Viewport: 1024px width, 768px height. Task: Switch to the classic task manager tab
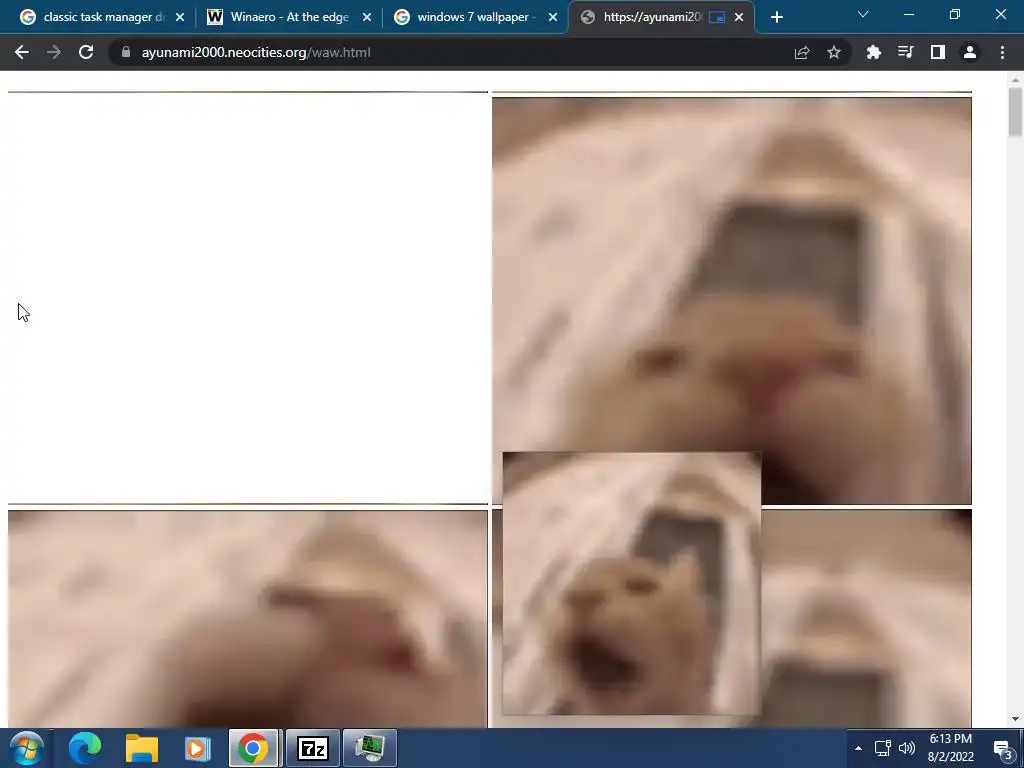coord(103,17)
